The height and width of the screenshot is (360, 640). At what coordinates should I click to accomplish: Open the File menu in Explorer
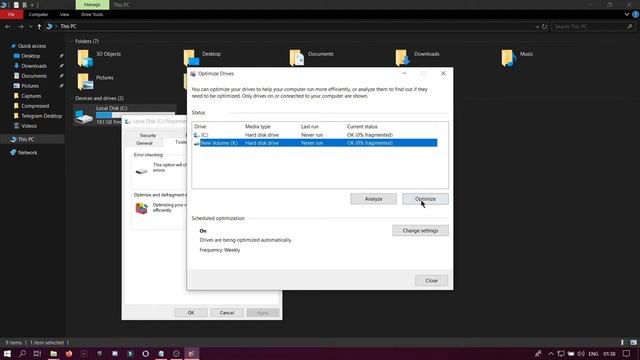point(11,14)
